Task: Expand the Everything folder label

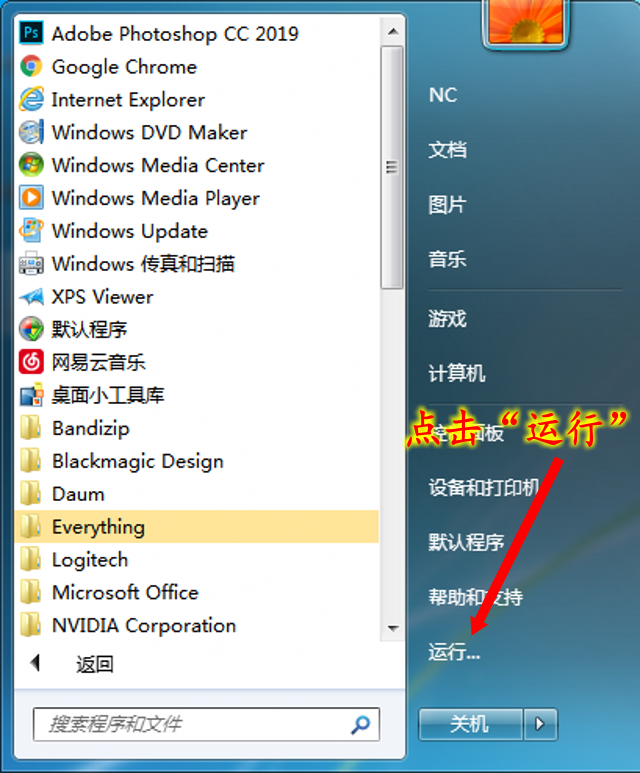Action: (99, 527)
